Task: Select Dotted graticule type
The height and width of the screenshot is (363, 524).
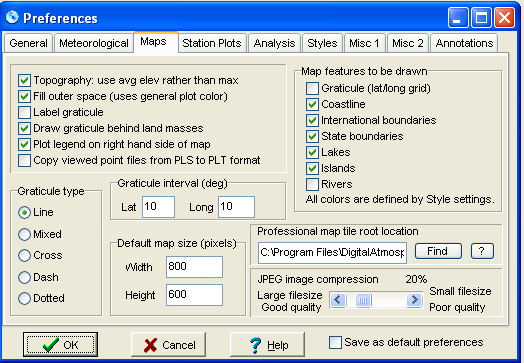Action: point(24,298)
